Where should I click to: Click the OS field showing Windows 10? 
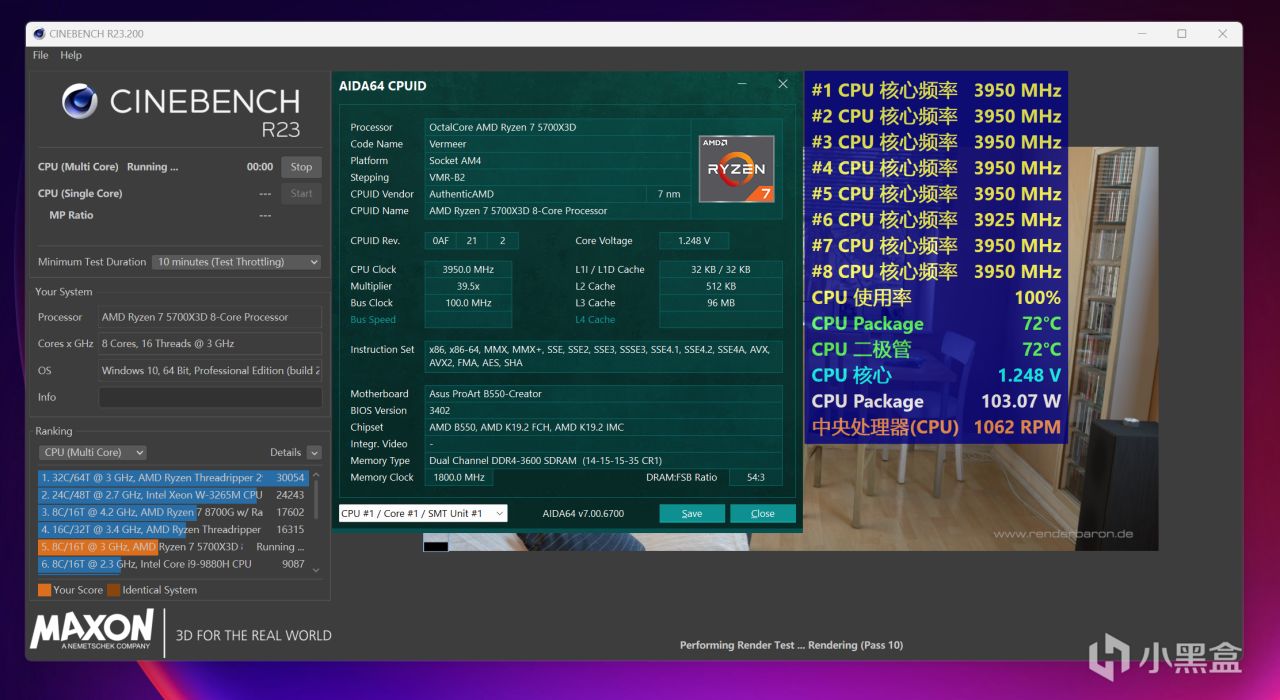point(210,370)
